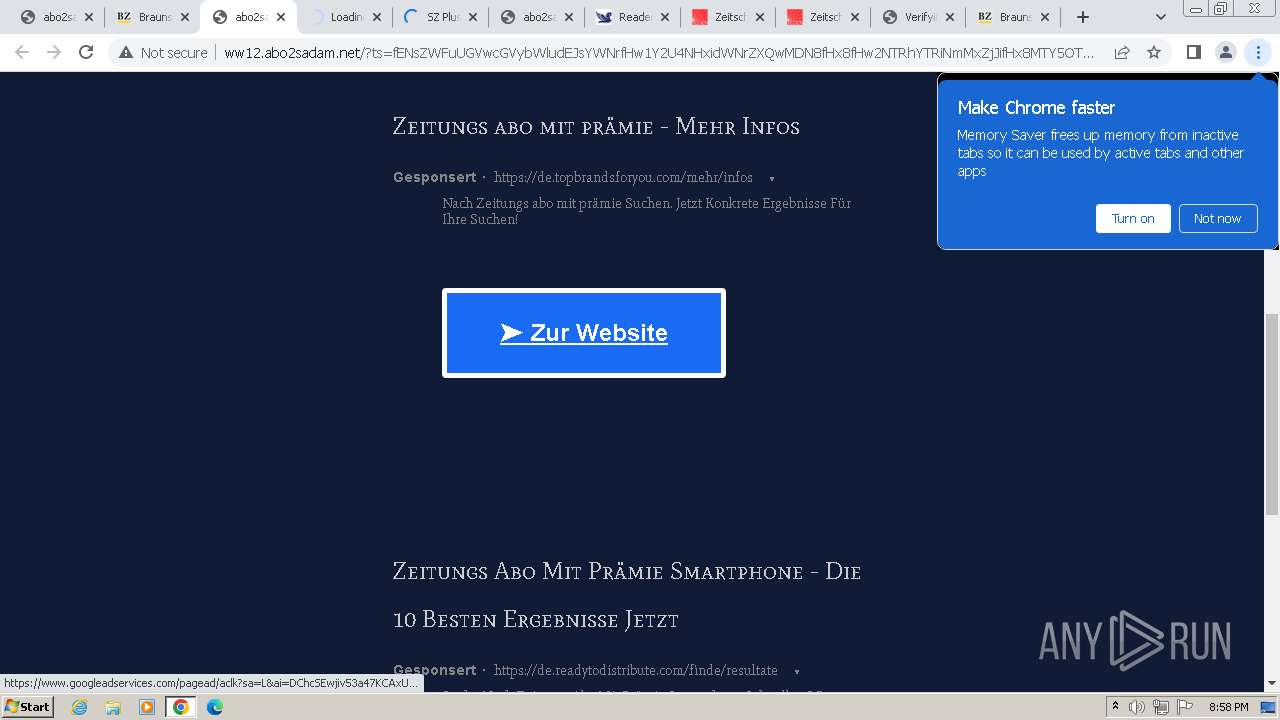Launch Microsoft Edge from taskbar
Viewport: 1280px width, 720px height.
[x=215, y=707]
